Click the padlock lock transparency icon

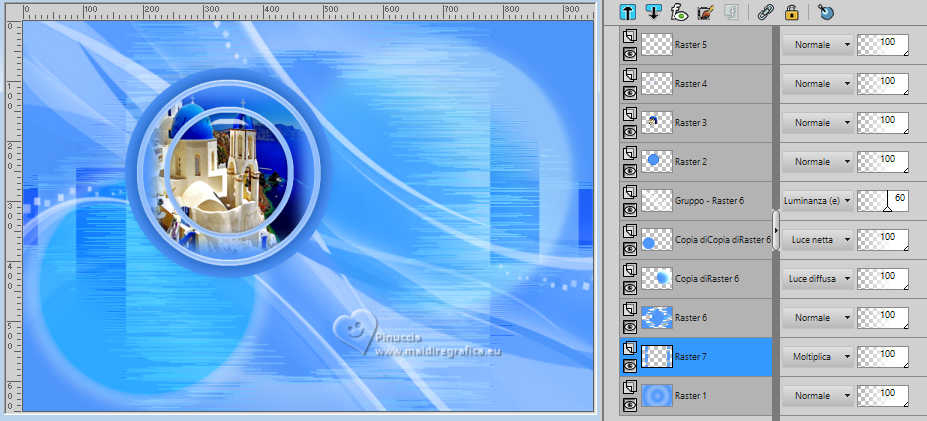coord(791,11)
